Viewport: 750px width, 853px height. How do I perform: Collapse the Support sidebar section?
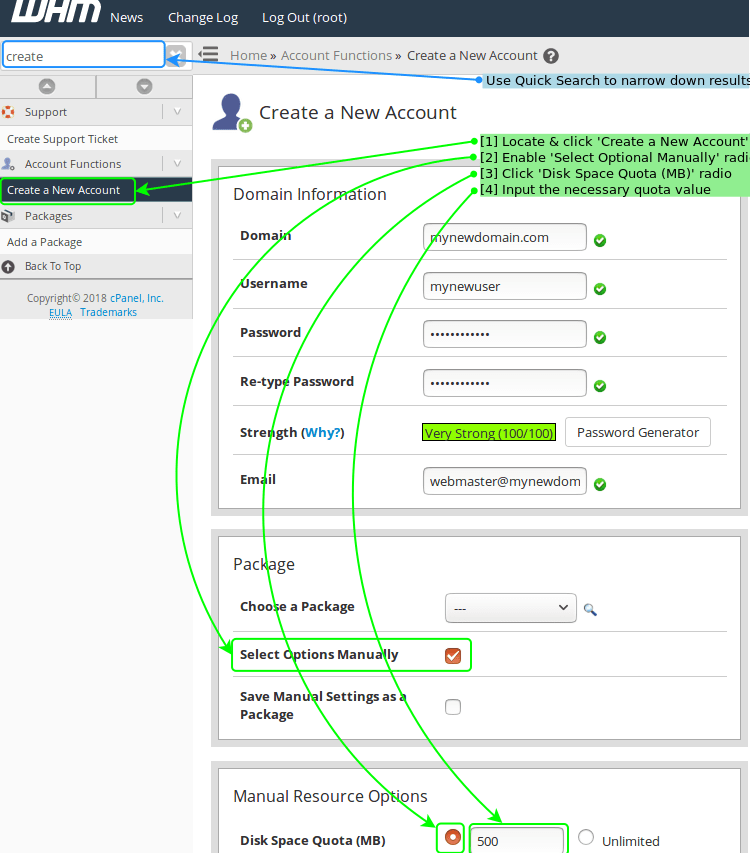click(177, 112)
